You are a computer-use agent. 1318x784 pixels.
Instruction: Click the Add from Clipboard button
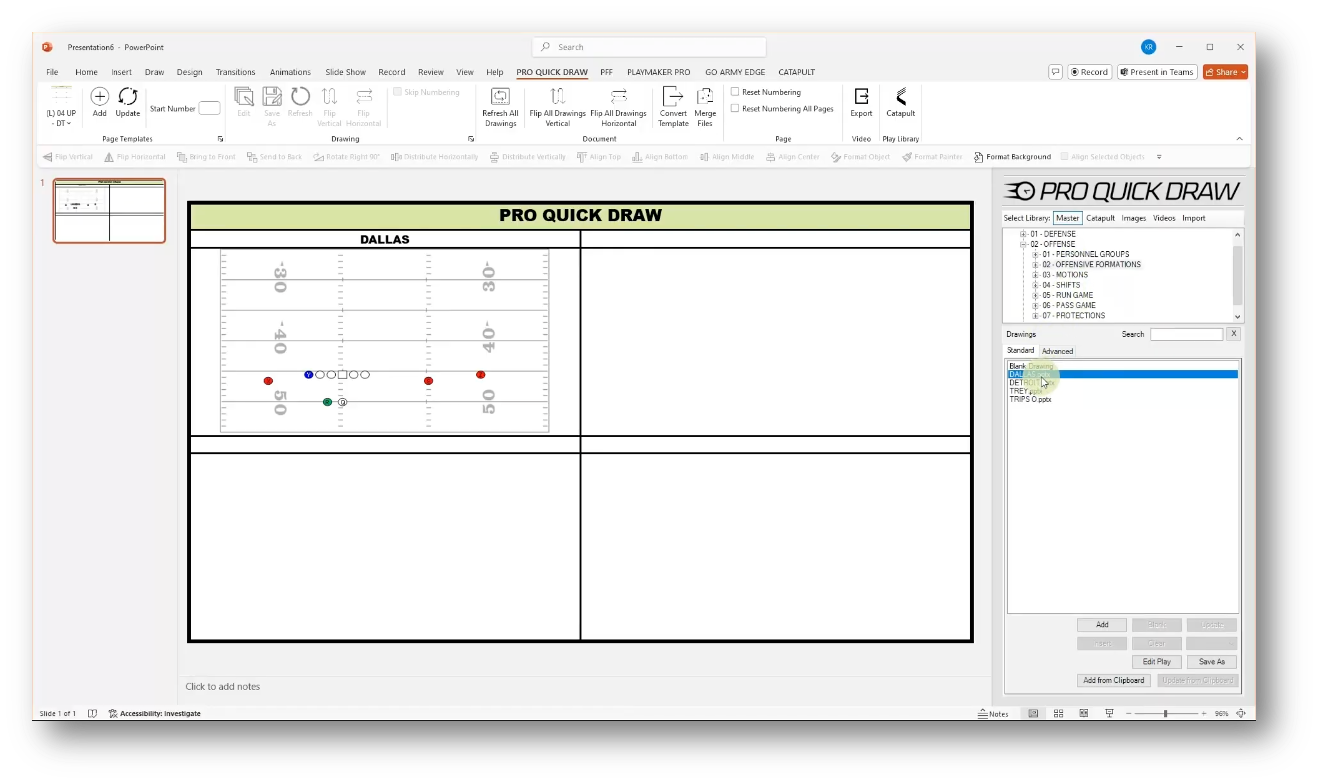coord(1113,679)
